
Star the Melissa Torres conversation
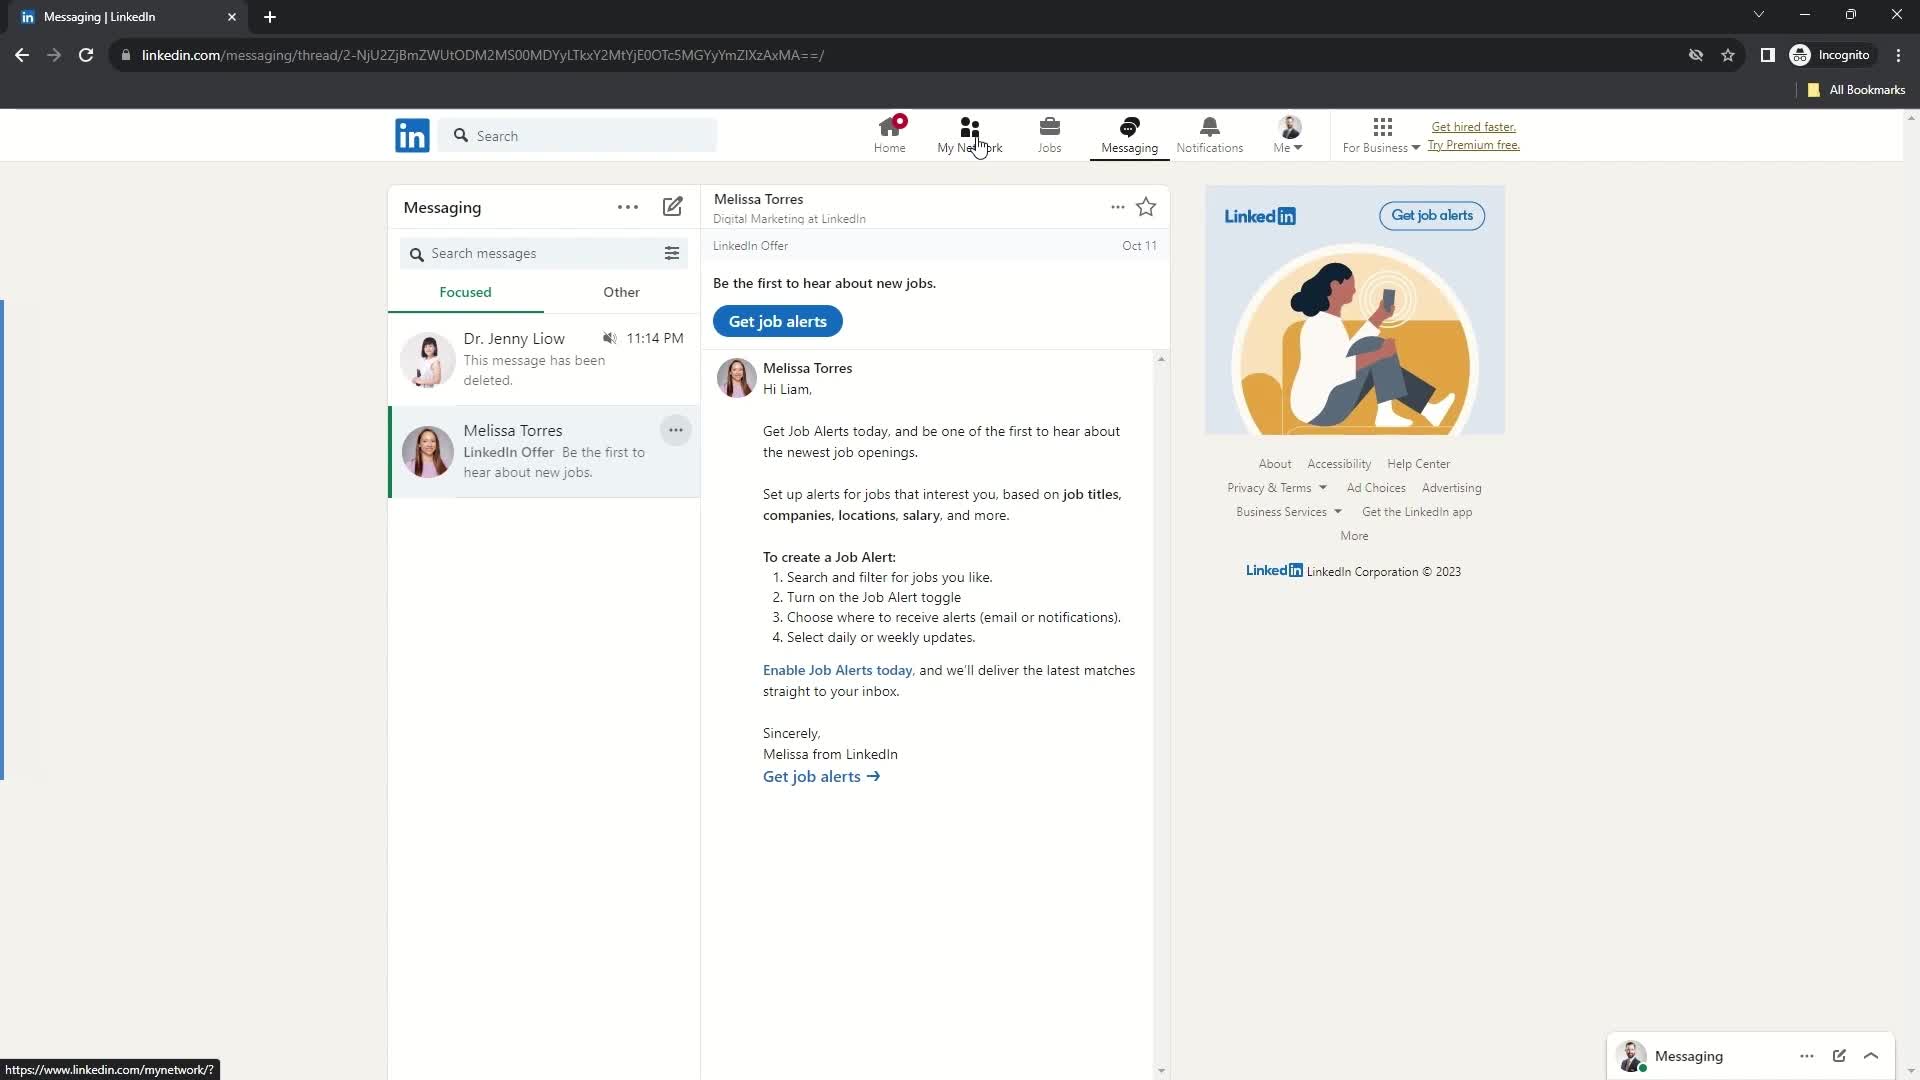click(1146, 207)
